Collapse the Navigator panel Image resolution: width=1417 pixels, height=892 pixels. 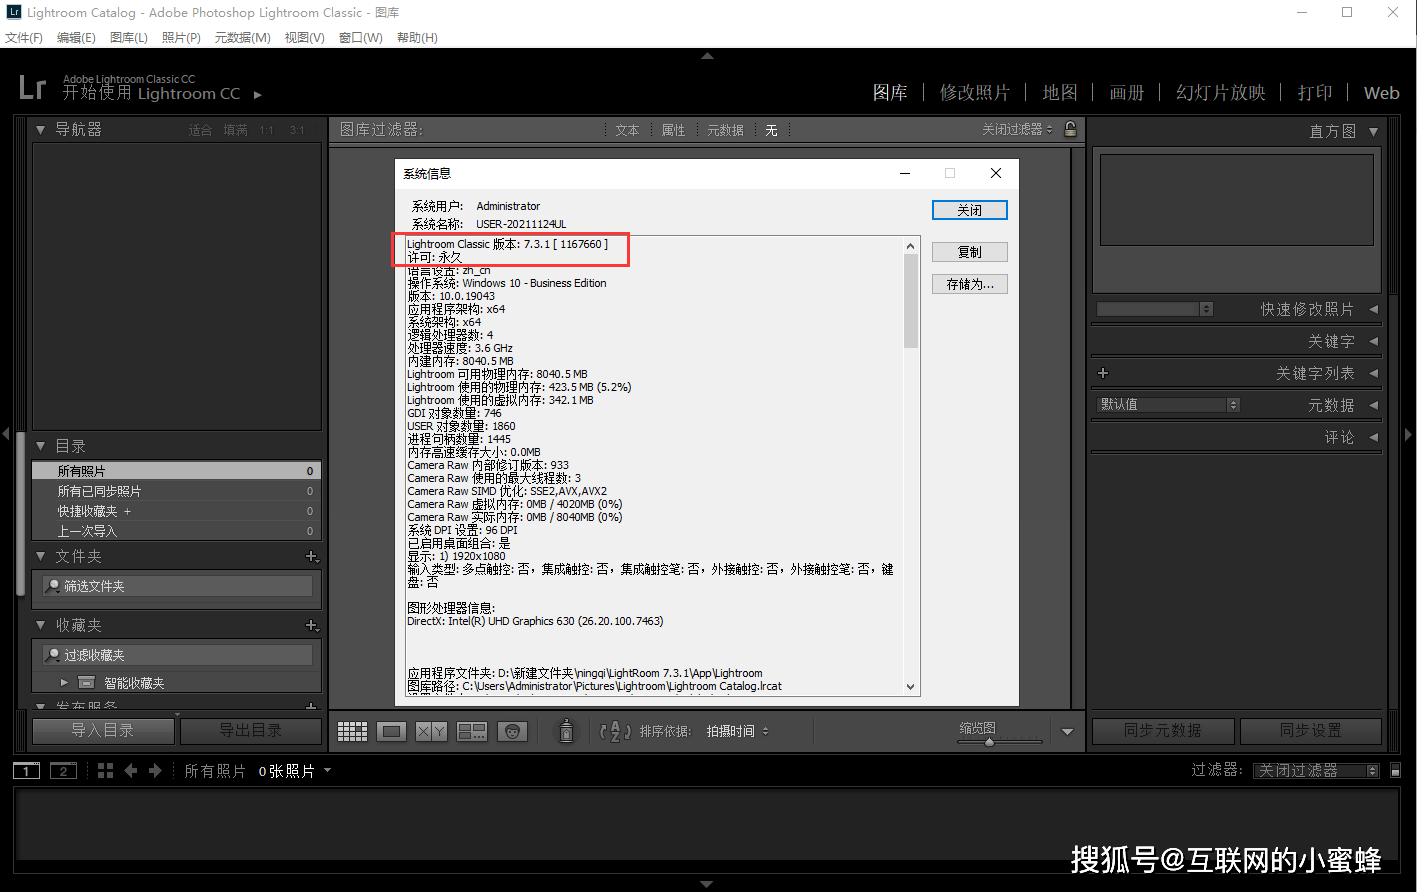(x=41, y=130)
